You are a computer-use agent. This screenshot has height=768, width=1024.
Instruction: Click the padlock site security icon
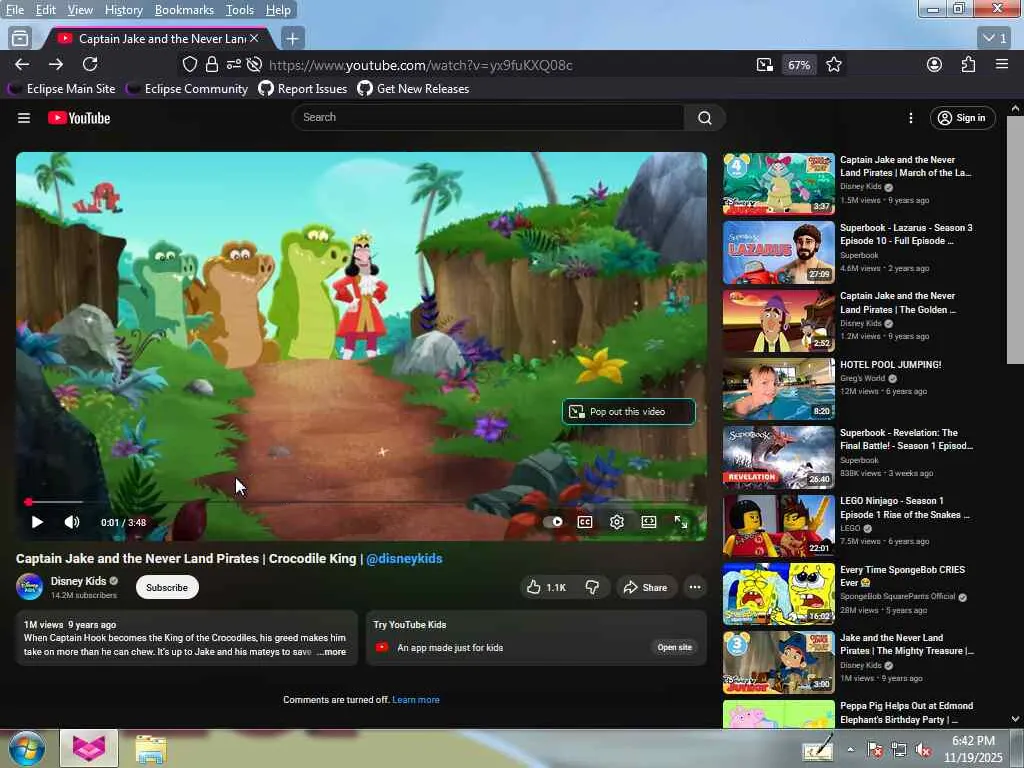click(x=212, y=64)
